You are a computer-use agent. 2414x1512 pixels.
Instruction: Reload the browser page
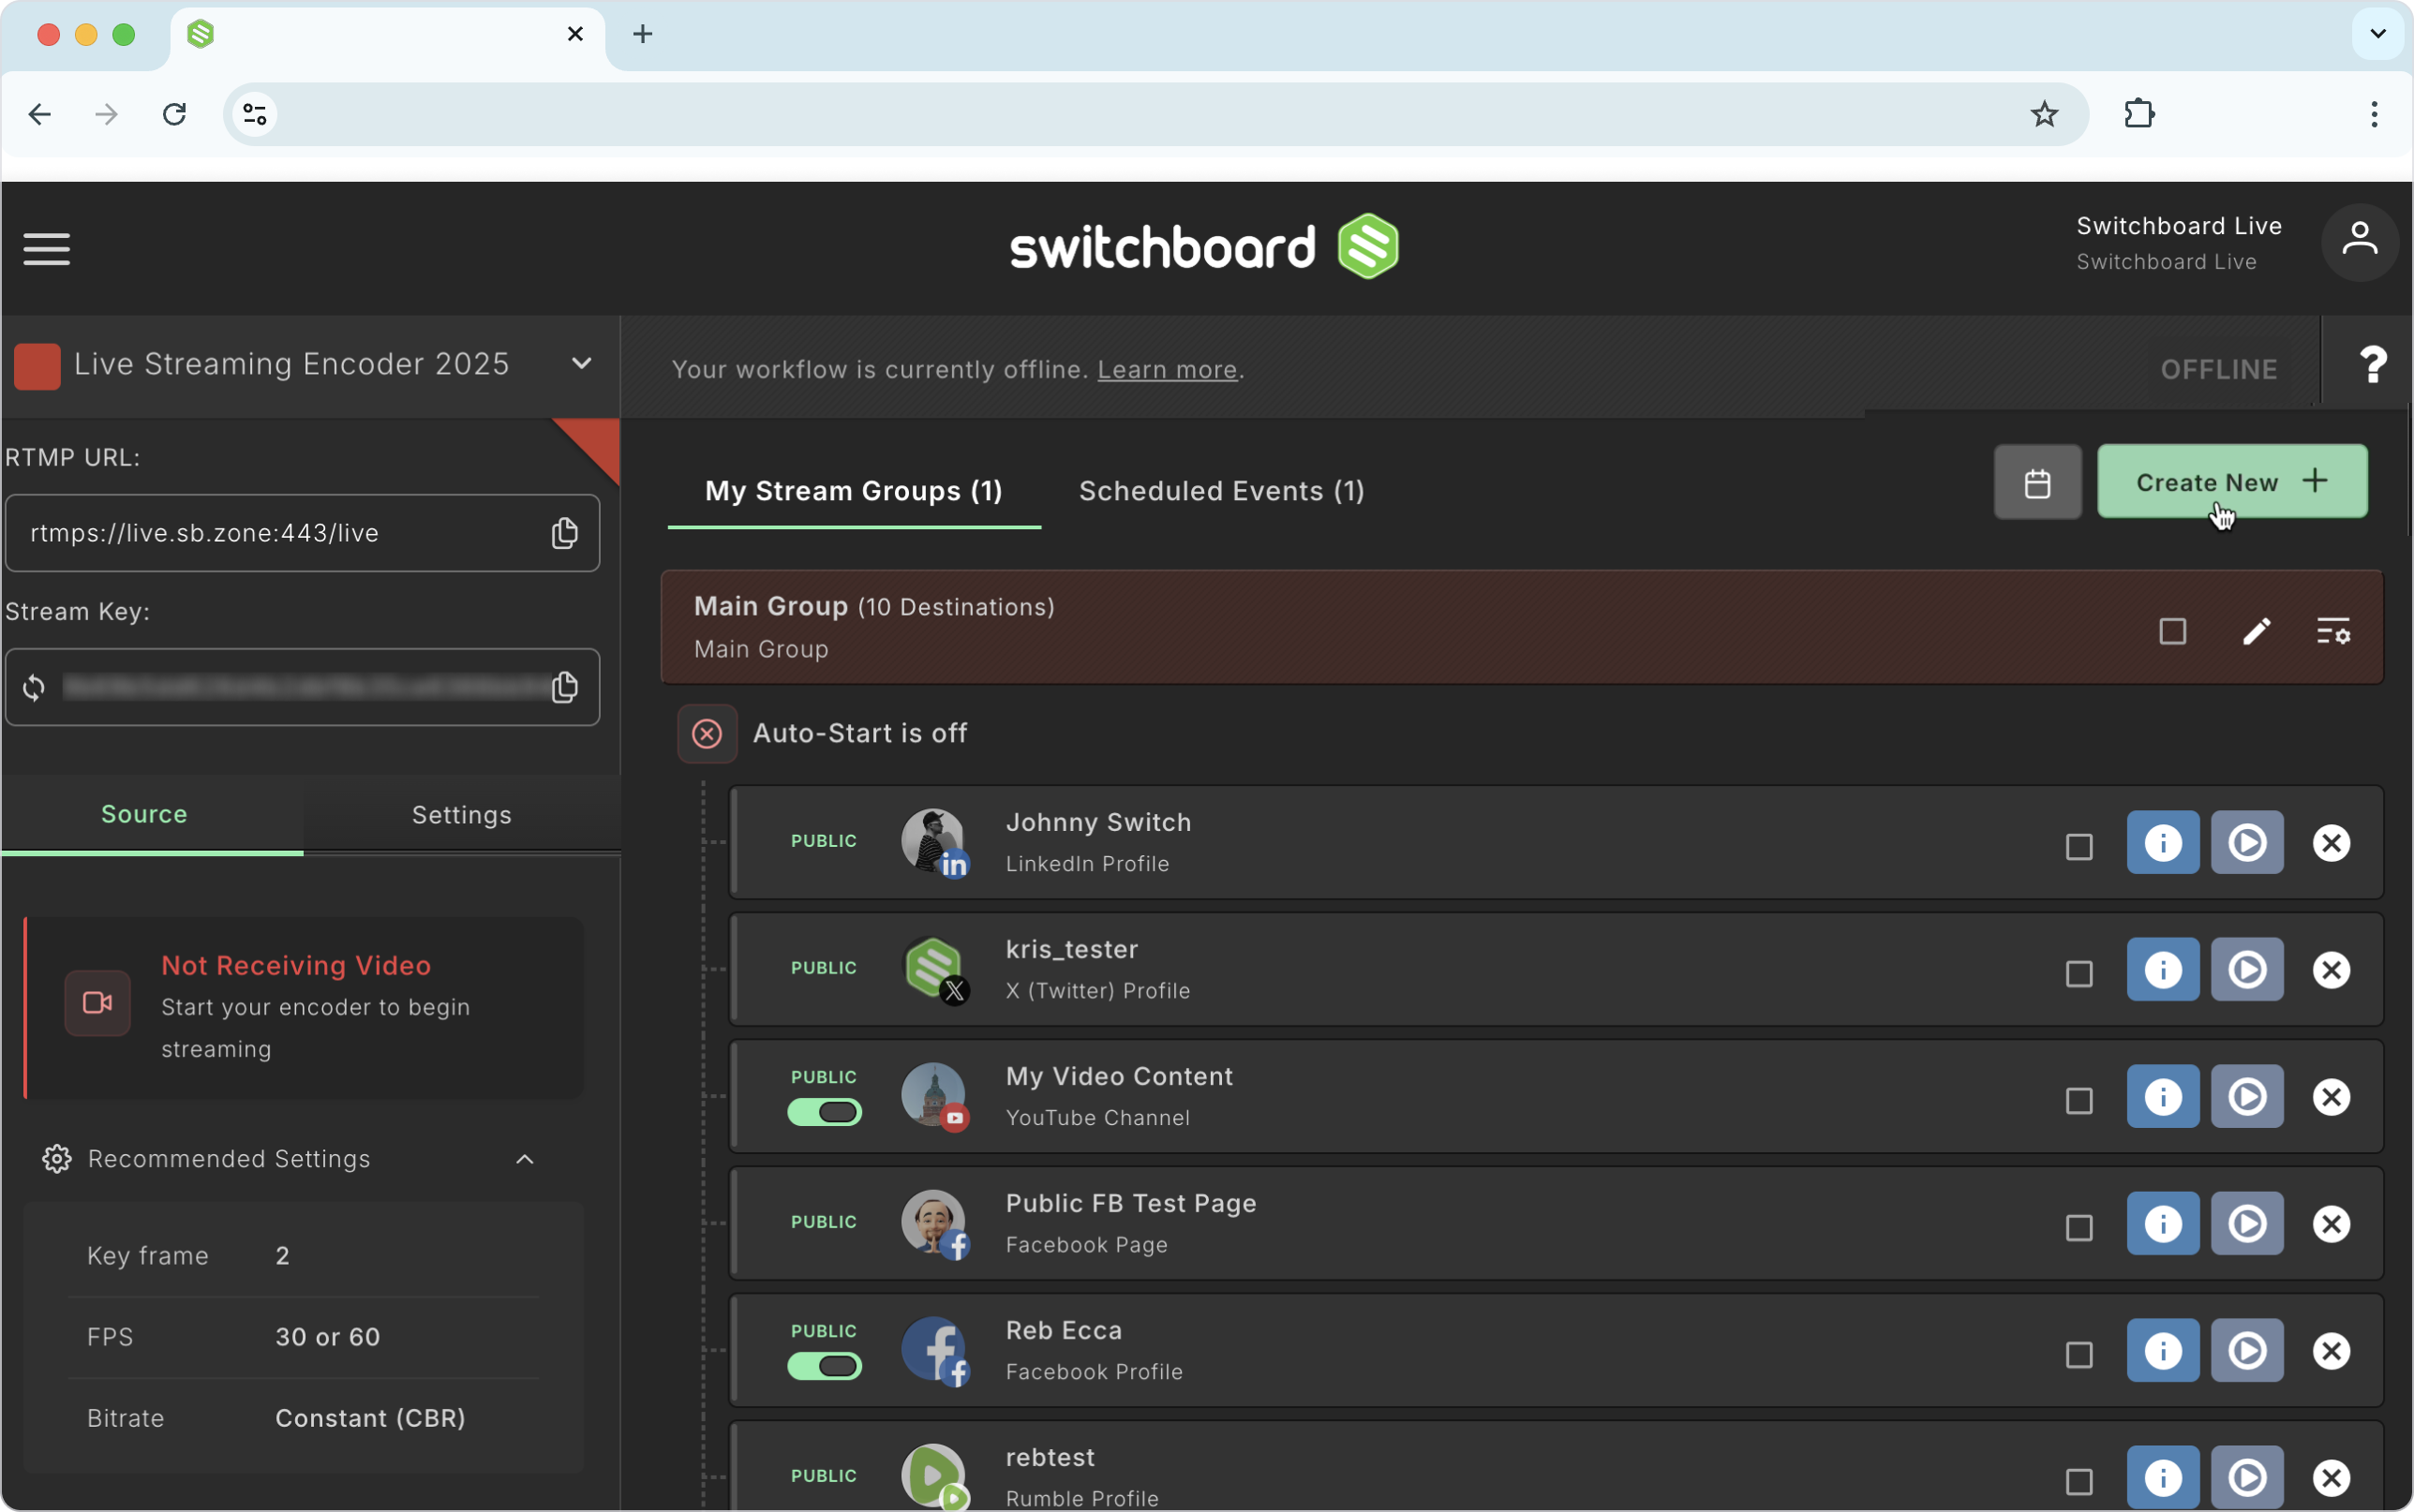[x=175, y=114]
